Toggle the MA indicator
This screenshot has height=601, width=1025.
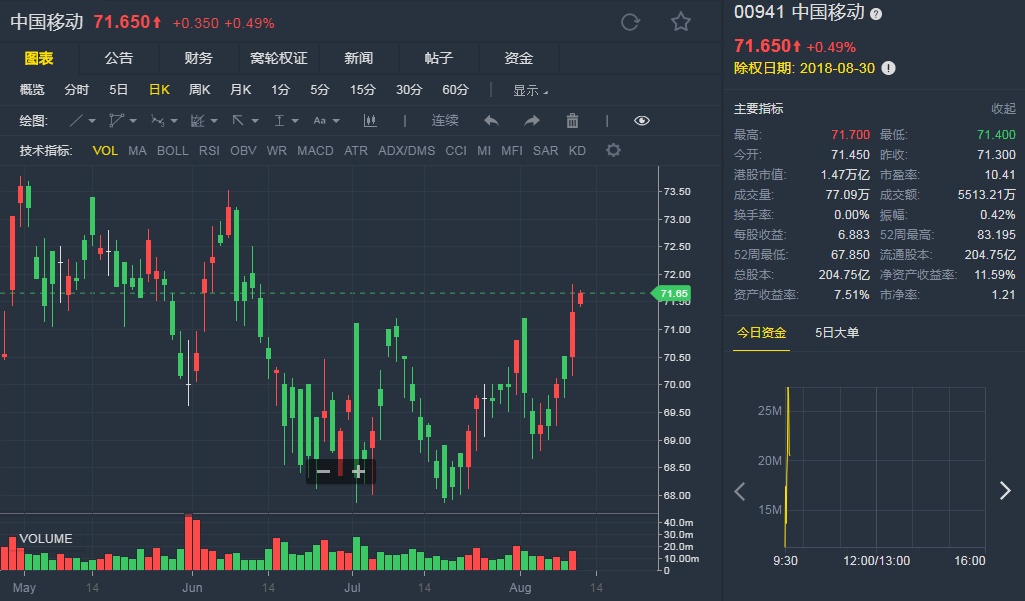click(x=137, y=150)
